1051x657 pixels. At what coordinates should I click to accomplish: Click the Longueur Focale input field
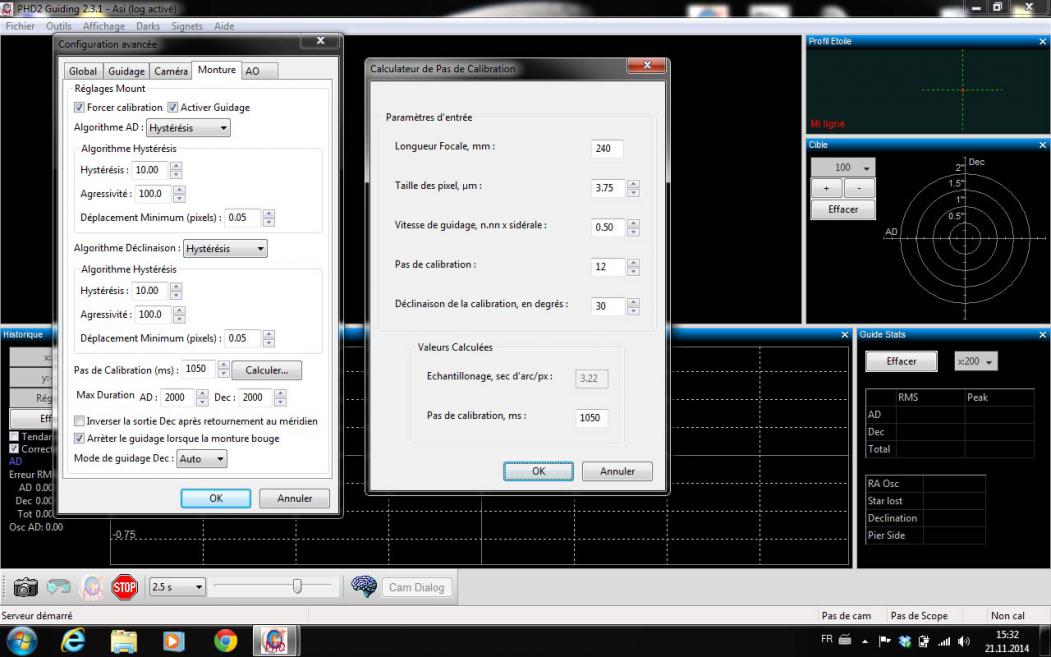point(607,148)
